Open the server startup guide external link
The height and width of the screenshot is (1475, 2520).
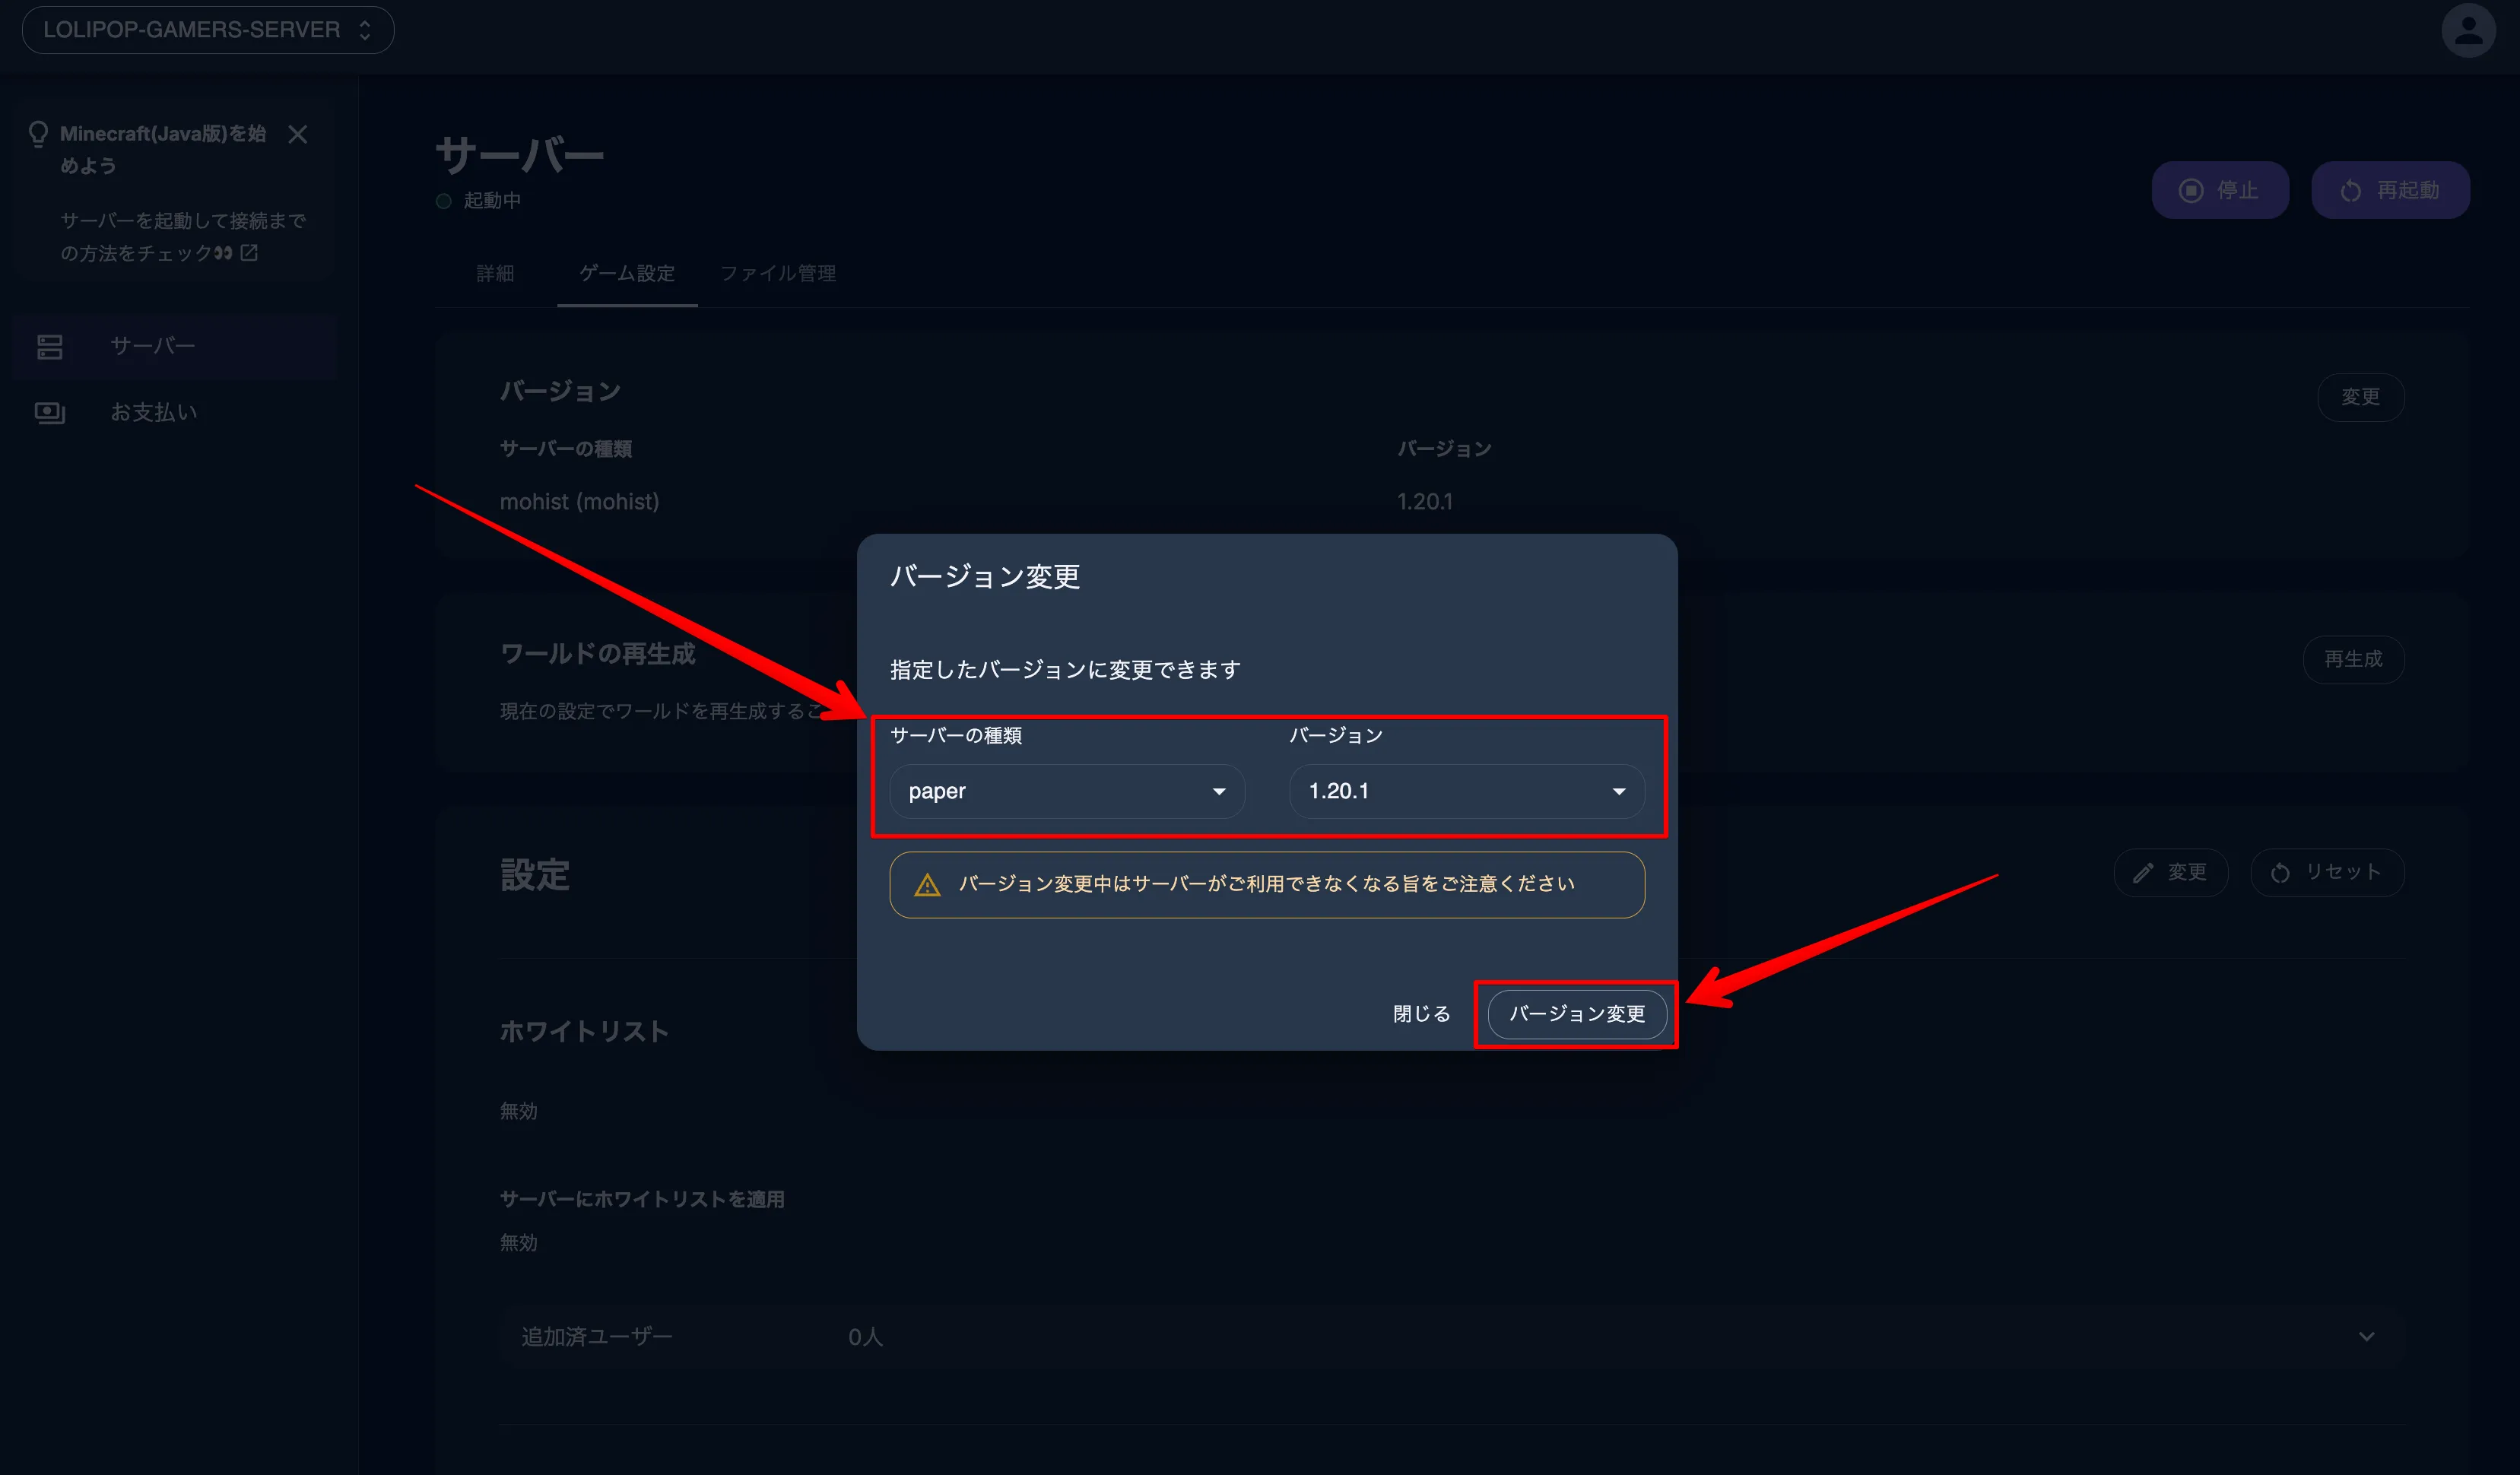(249, 253)
